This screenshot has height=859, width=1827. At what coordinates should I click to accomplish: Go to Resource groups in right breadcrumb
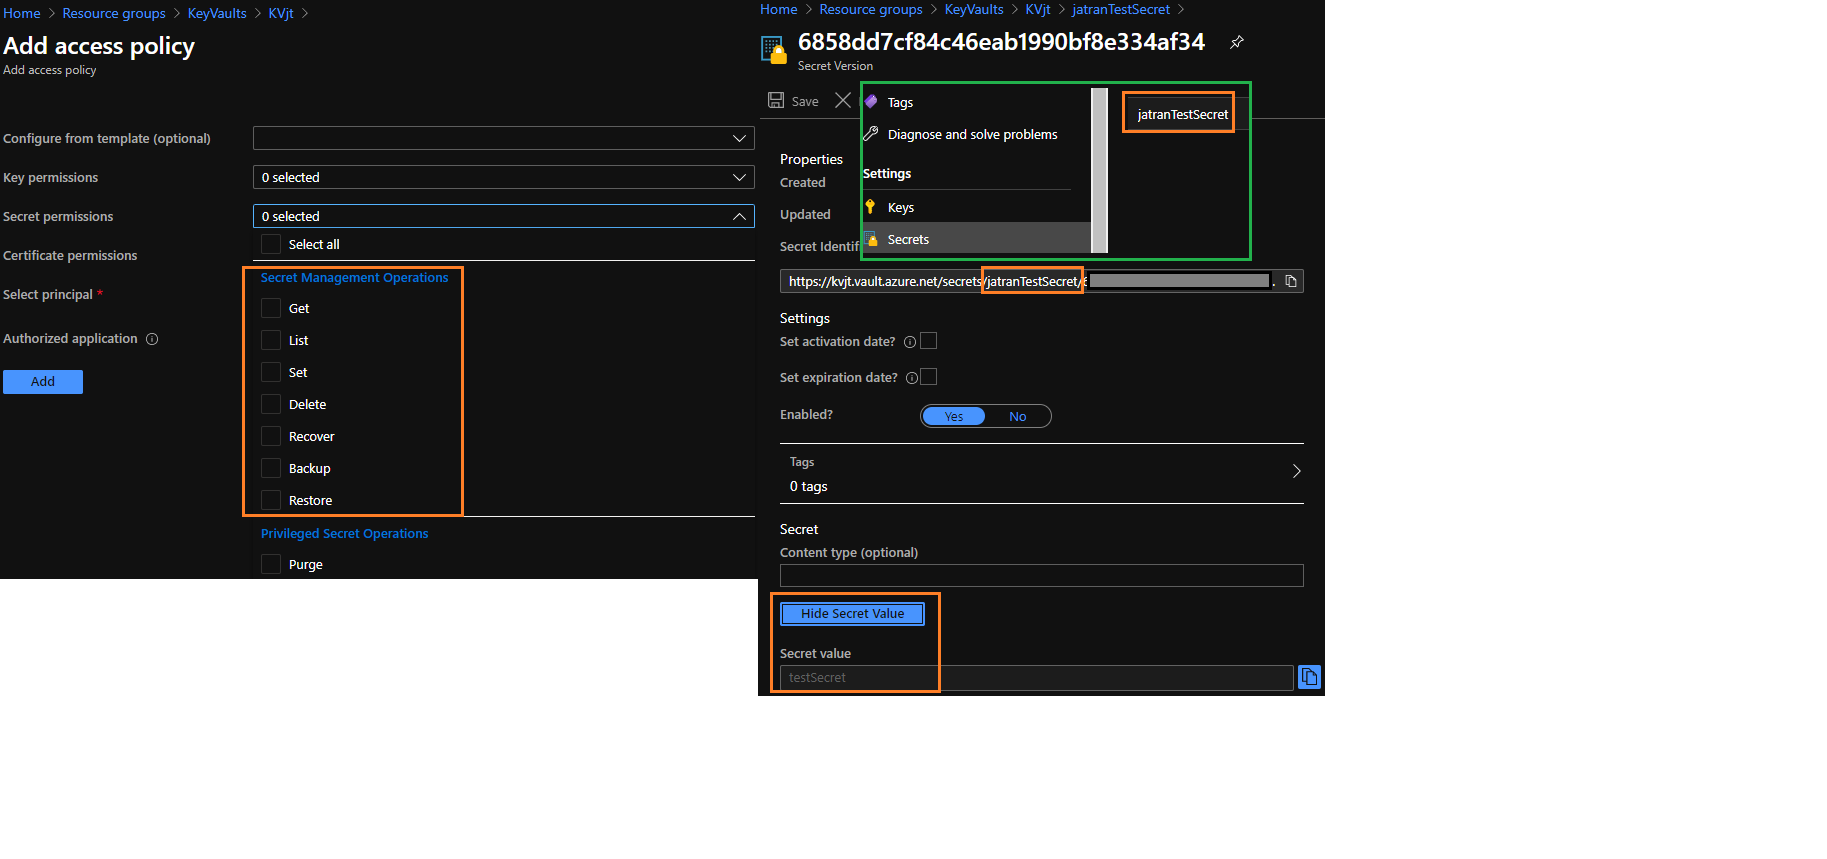tap(871, 9)
